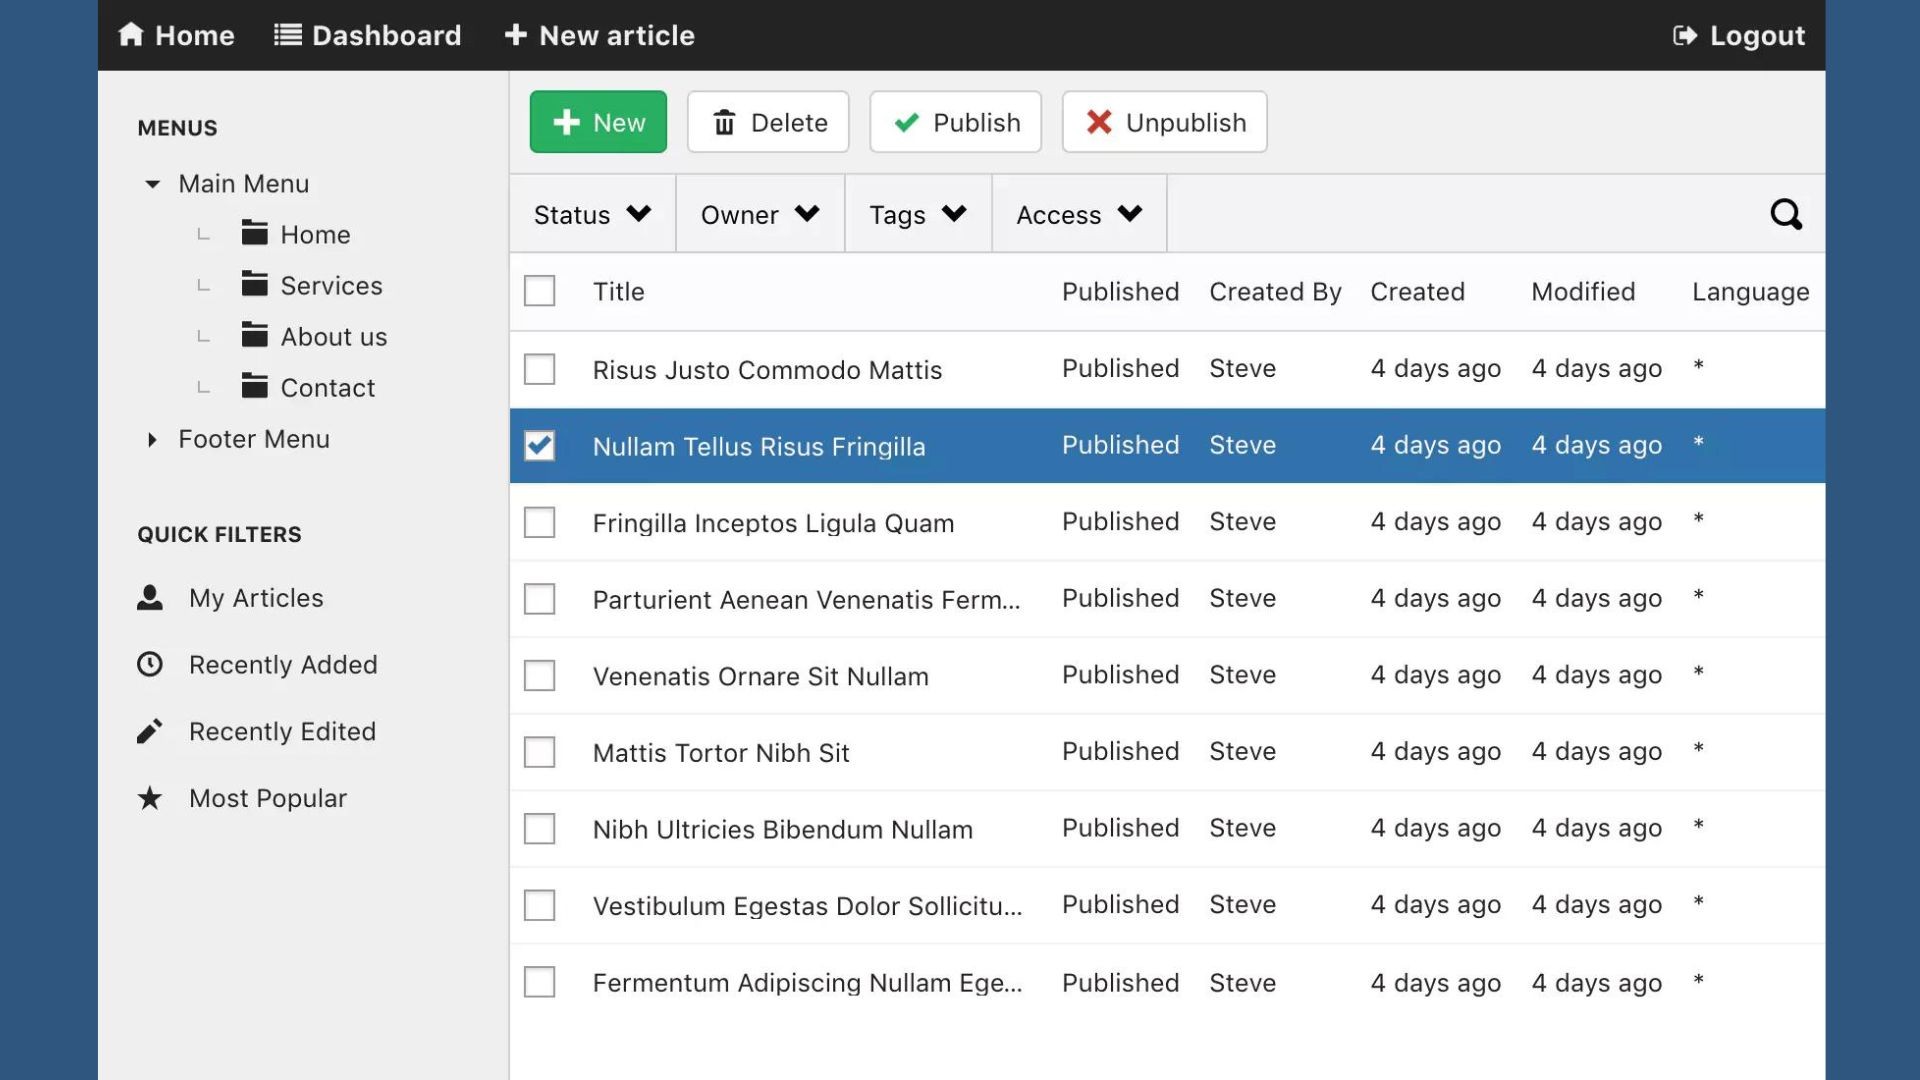This screenshot has height=1080, width=1920.
Task: Open article Venenatis Ornare Sit Nullam
Action: (760, 676)
